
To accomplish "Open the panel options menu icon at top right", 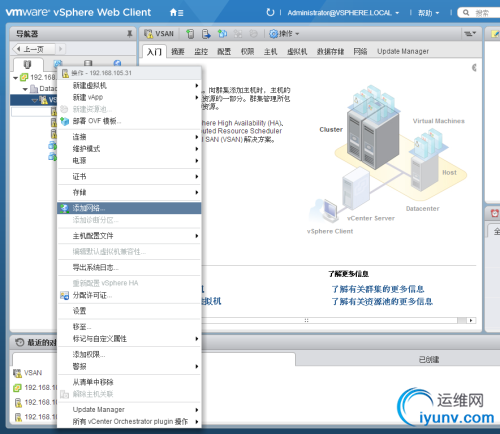I will [x=470, y=33].
